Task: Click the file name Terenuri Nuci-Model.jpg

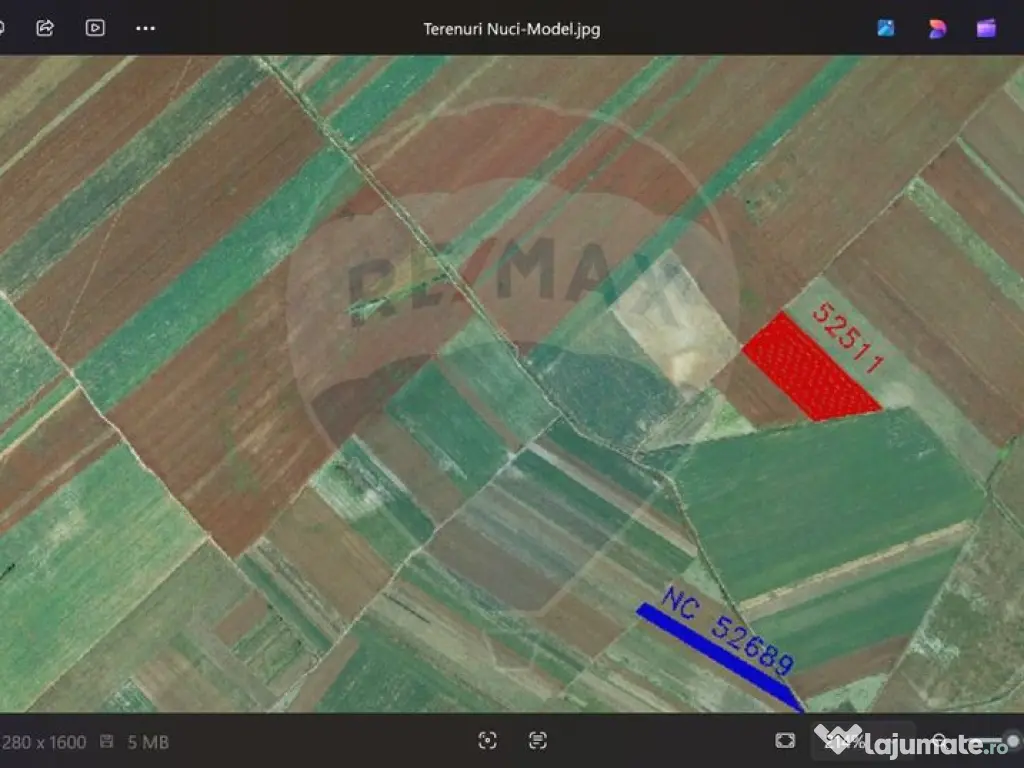Action: coord(512,28)
